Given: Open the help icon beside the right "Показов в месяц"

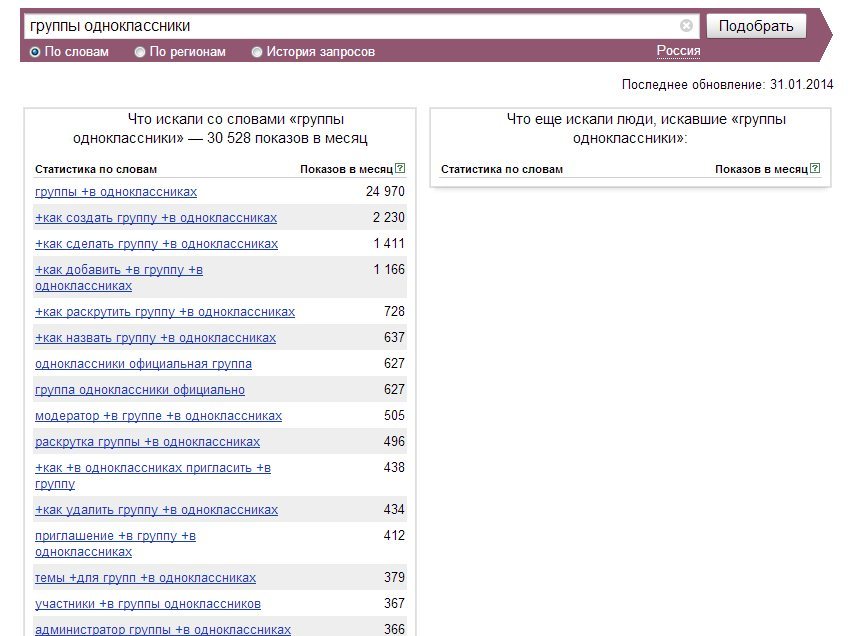Looking at the screenshot, I should [815, 168].
